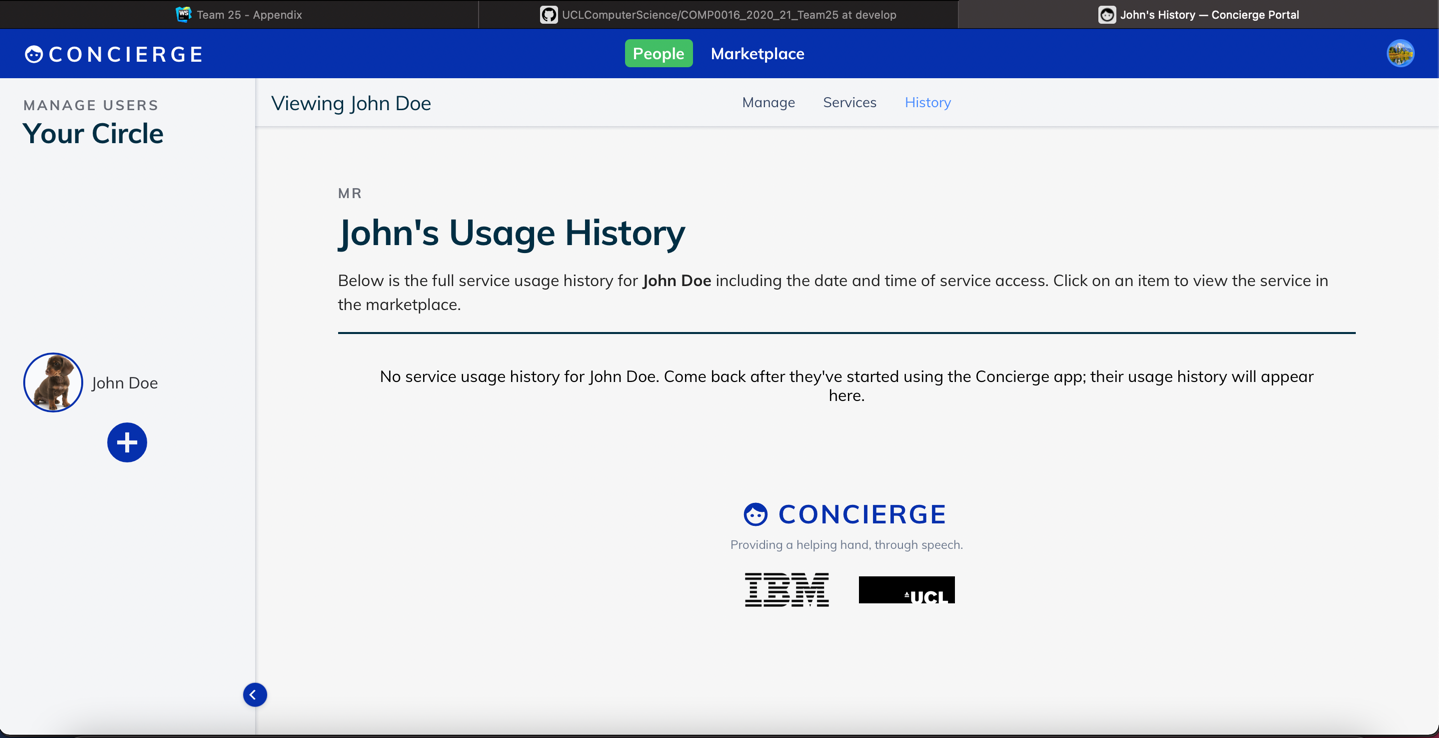1439x738 pixels.
Task: Switch to Team 25 - Appendix browser tab
Action: pyautogui.click(x=239, y=14)
